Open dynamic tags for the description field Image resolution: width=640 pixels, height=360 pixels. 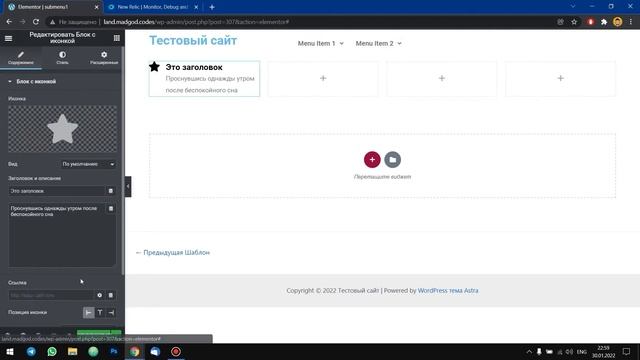[111, 209]
